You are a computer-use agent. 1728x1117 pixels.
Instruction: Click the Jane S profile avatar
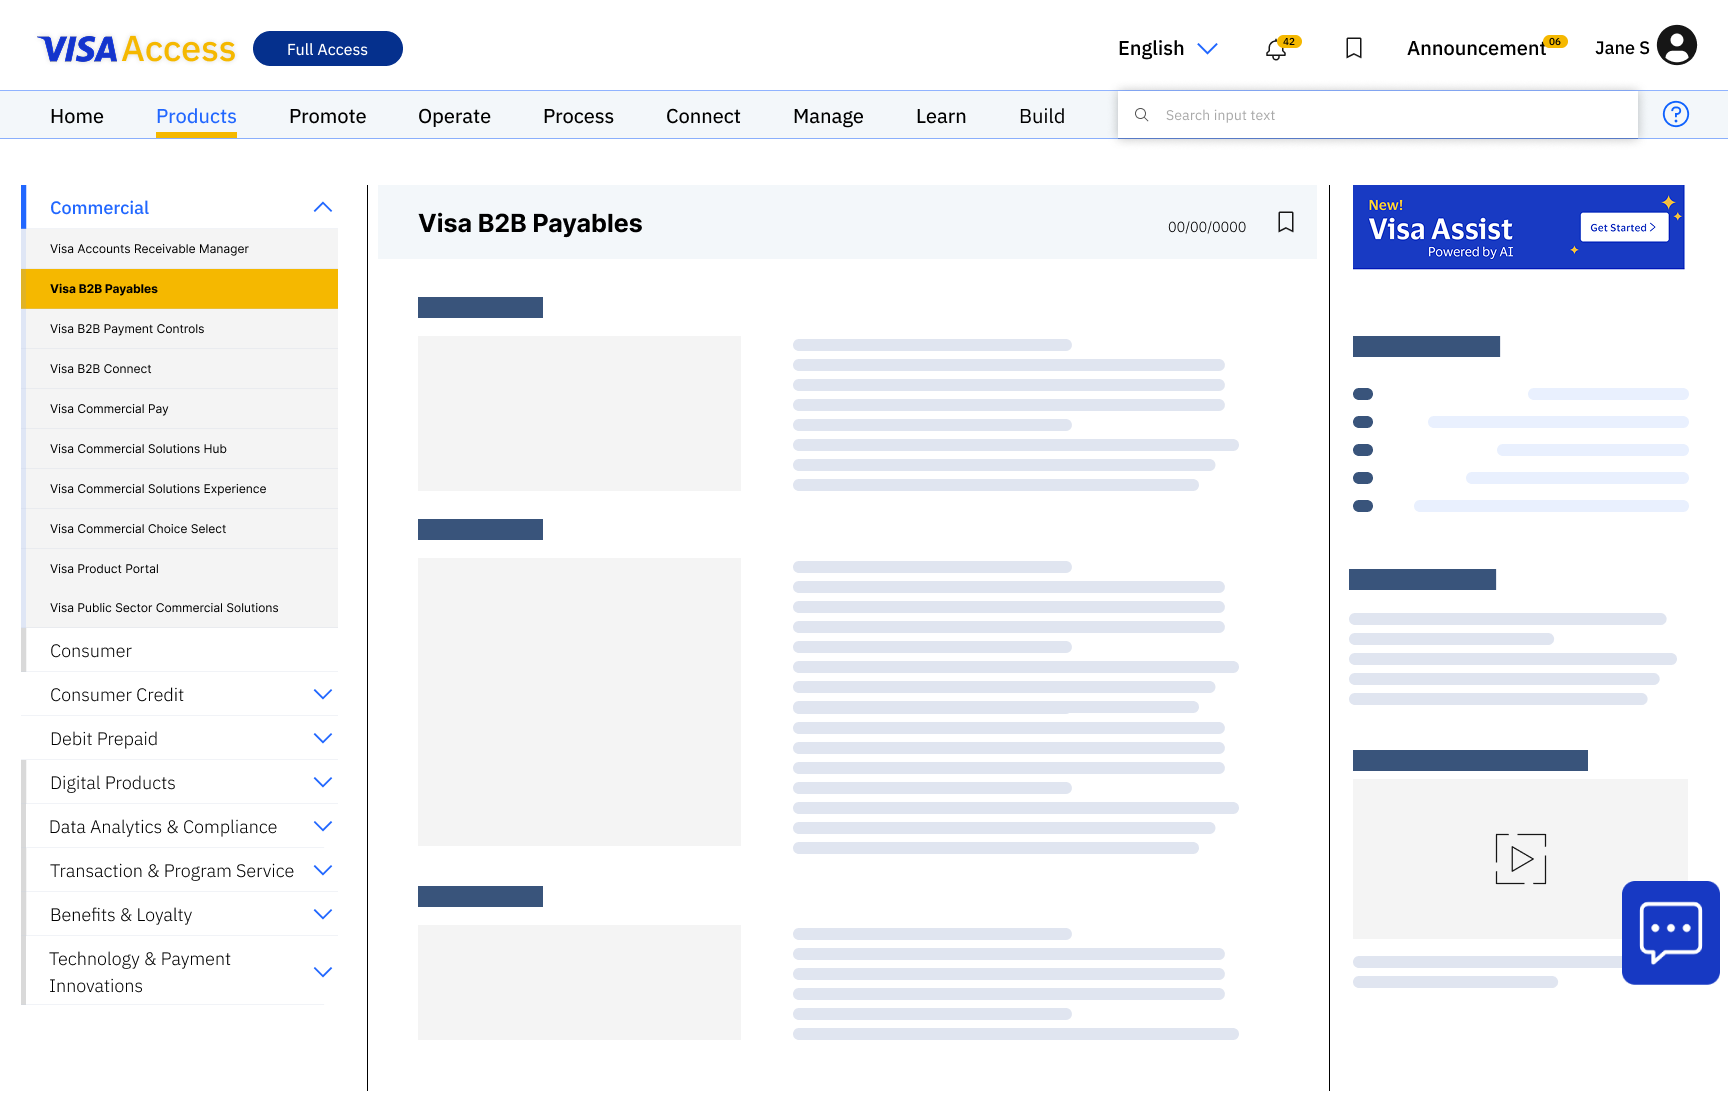[1677, 45]
